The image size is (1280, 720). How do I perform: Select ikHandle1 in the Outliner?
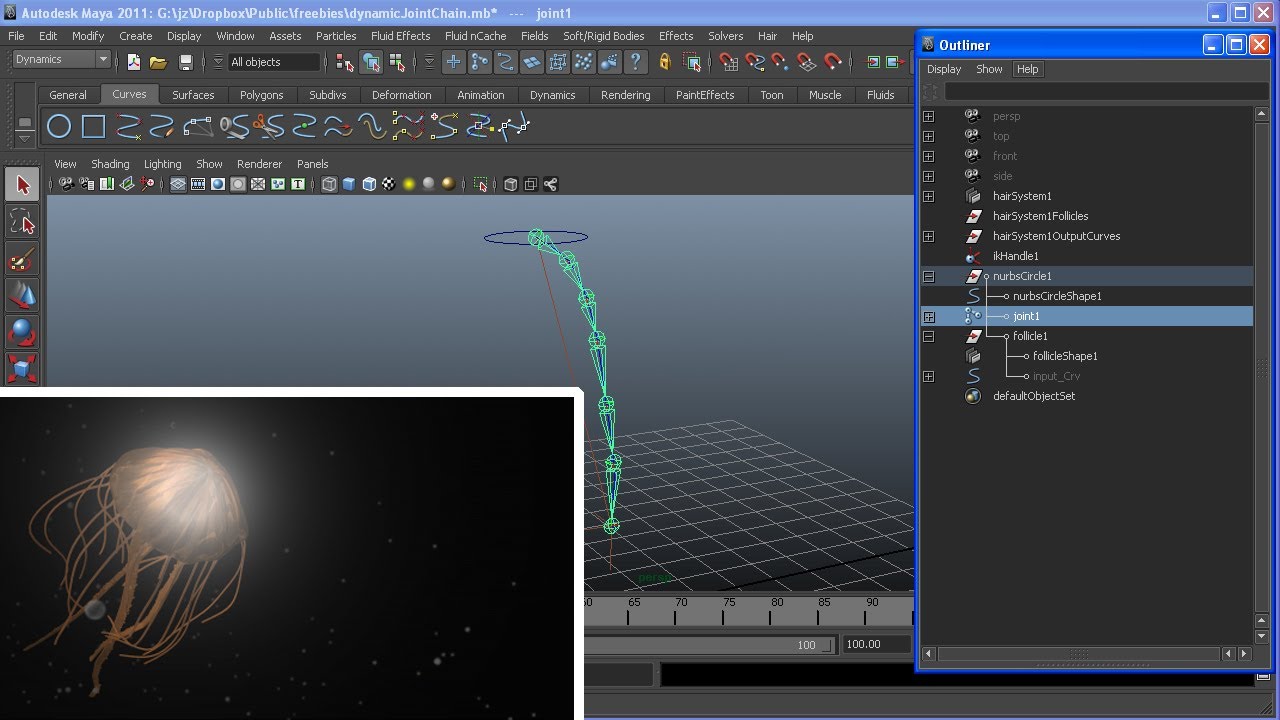[x=1015, y=256]
